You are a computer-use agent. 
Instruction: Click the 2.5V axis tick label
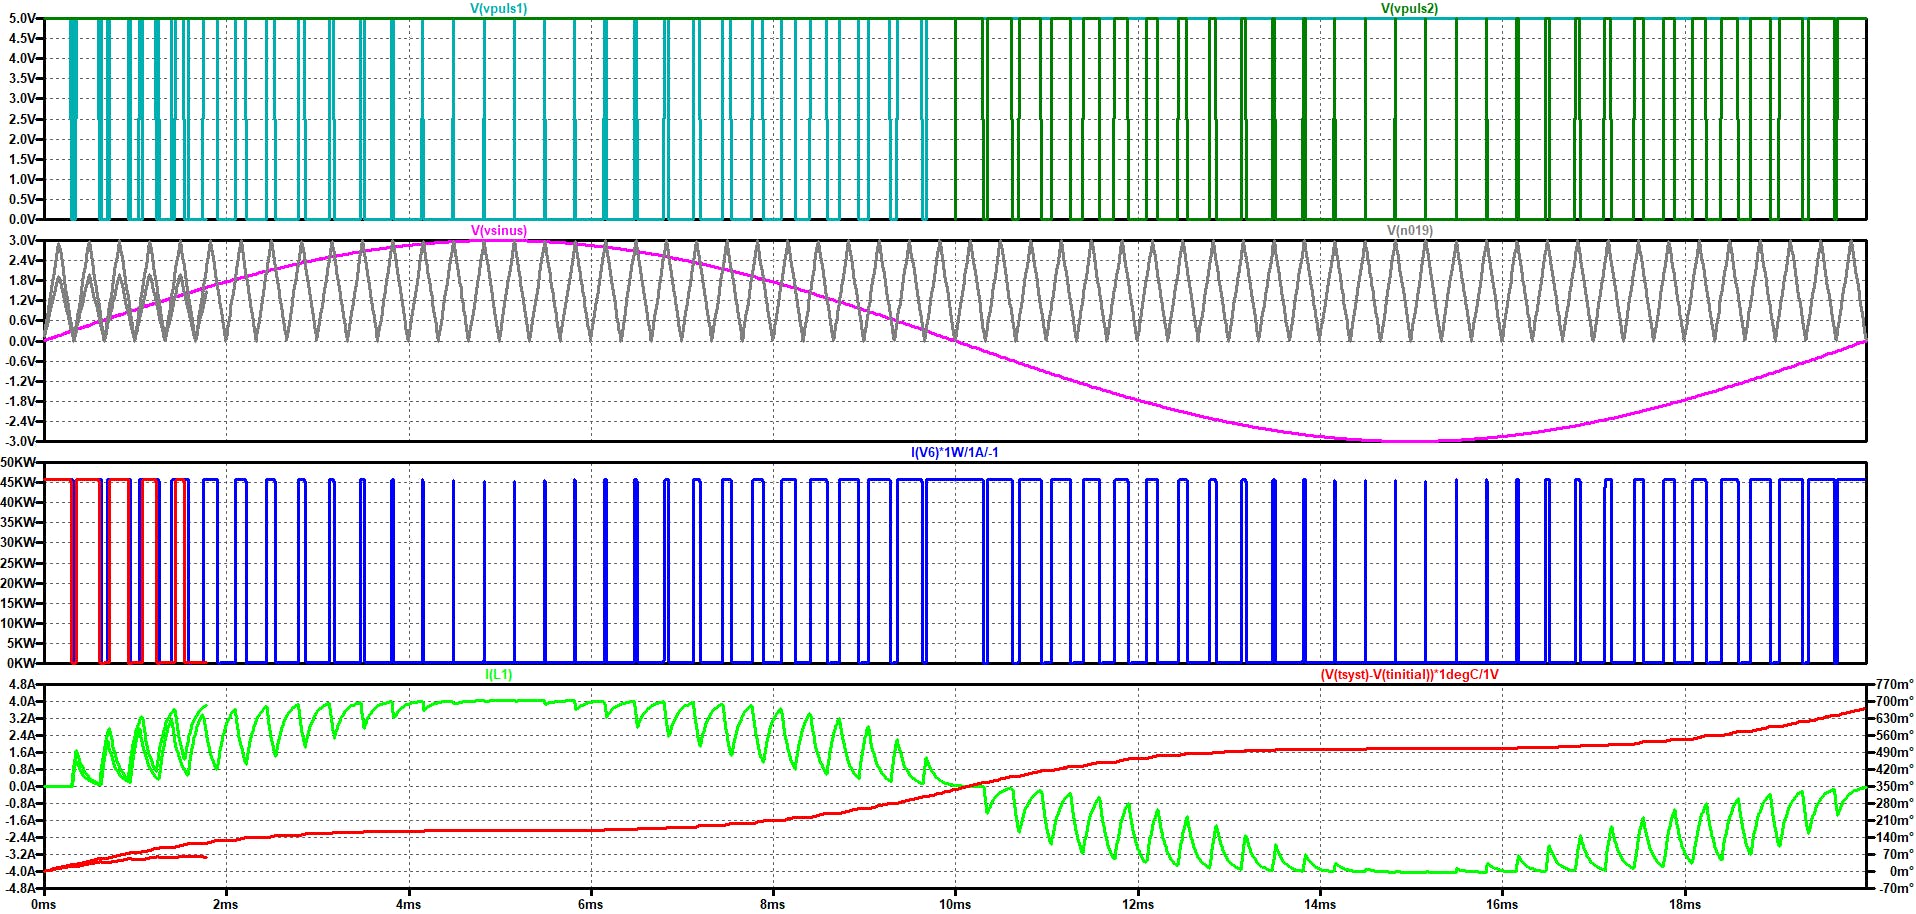tap(22, 119)
